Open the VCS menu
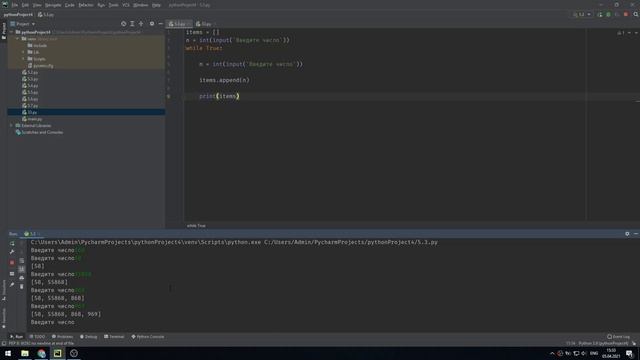640x360 pixels. click(x=126, y=5)
